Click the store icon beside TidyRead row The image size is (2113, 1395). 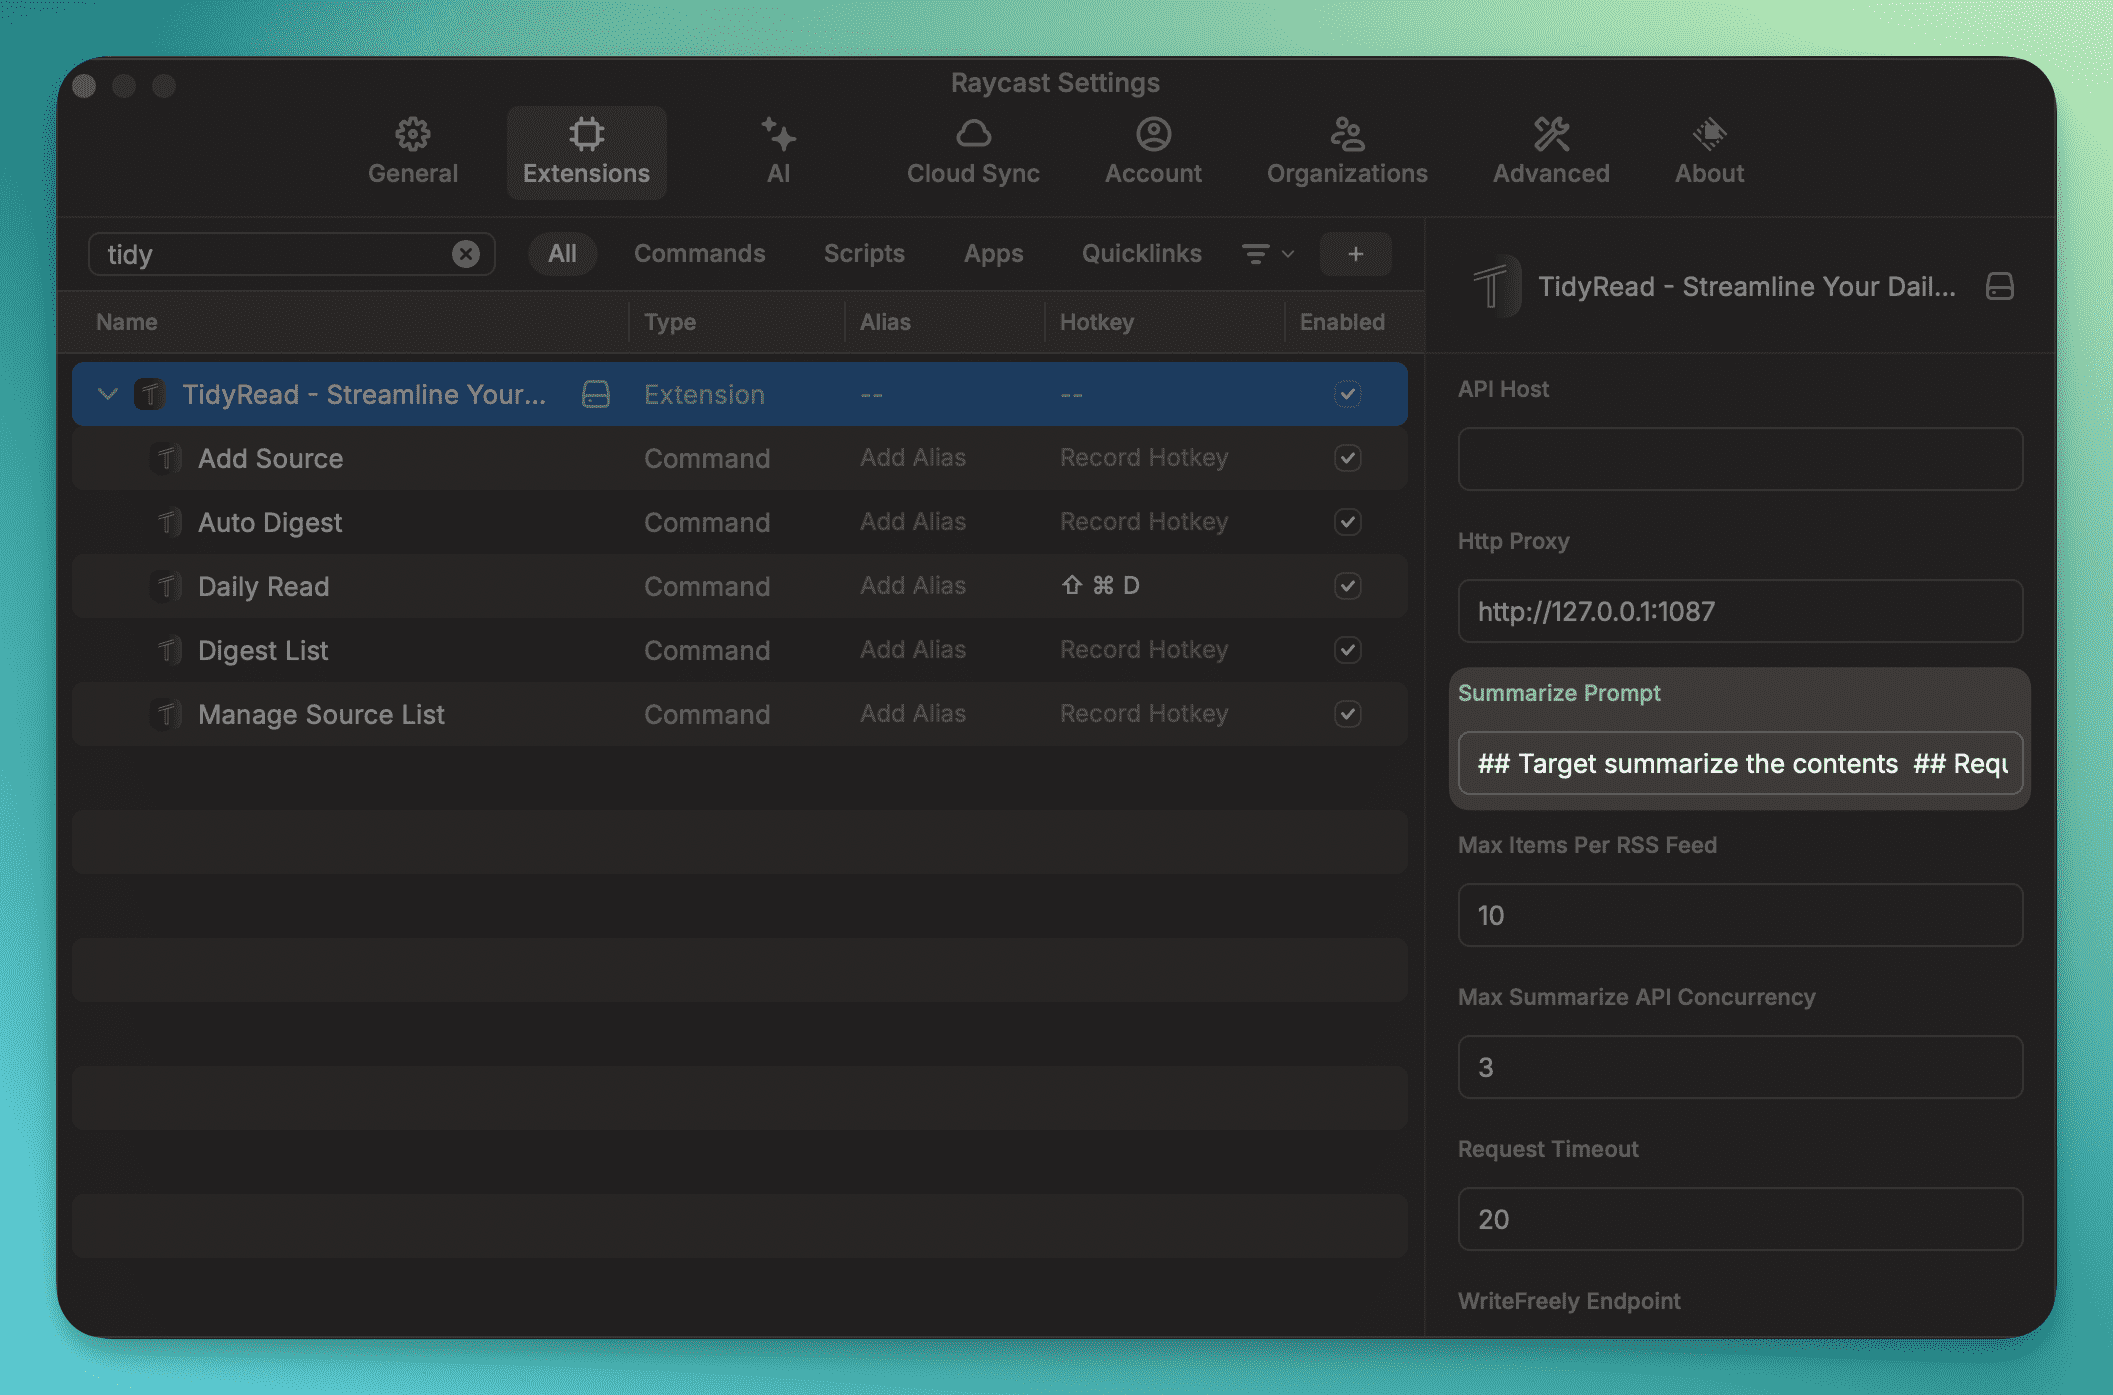point(596,394)
